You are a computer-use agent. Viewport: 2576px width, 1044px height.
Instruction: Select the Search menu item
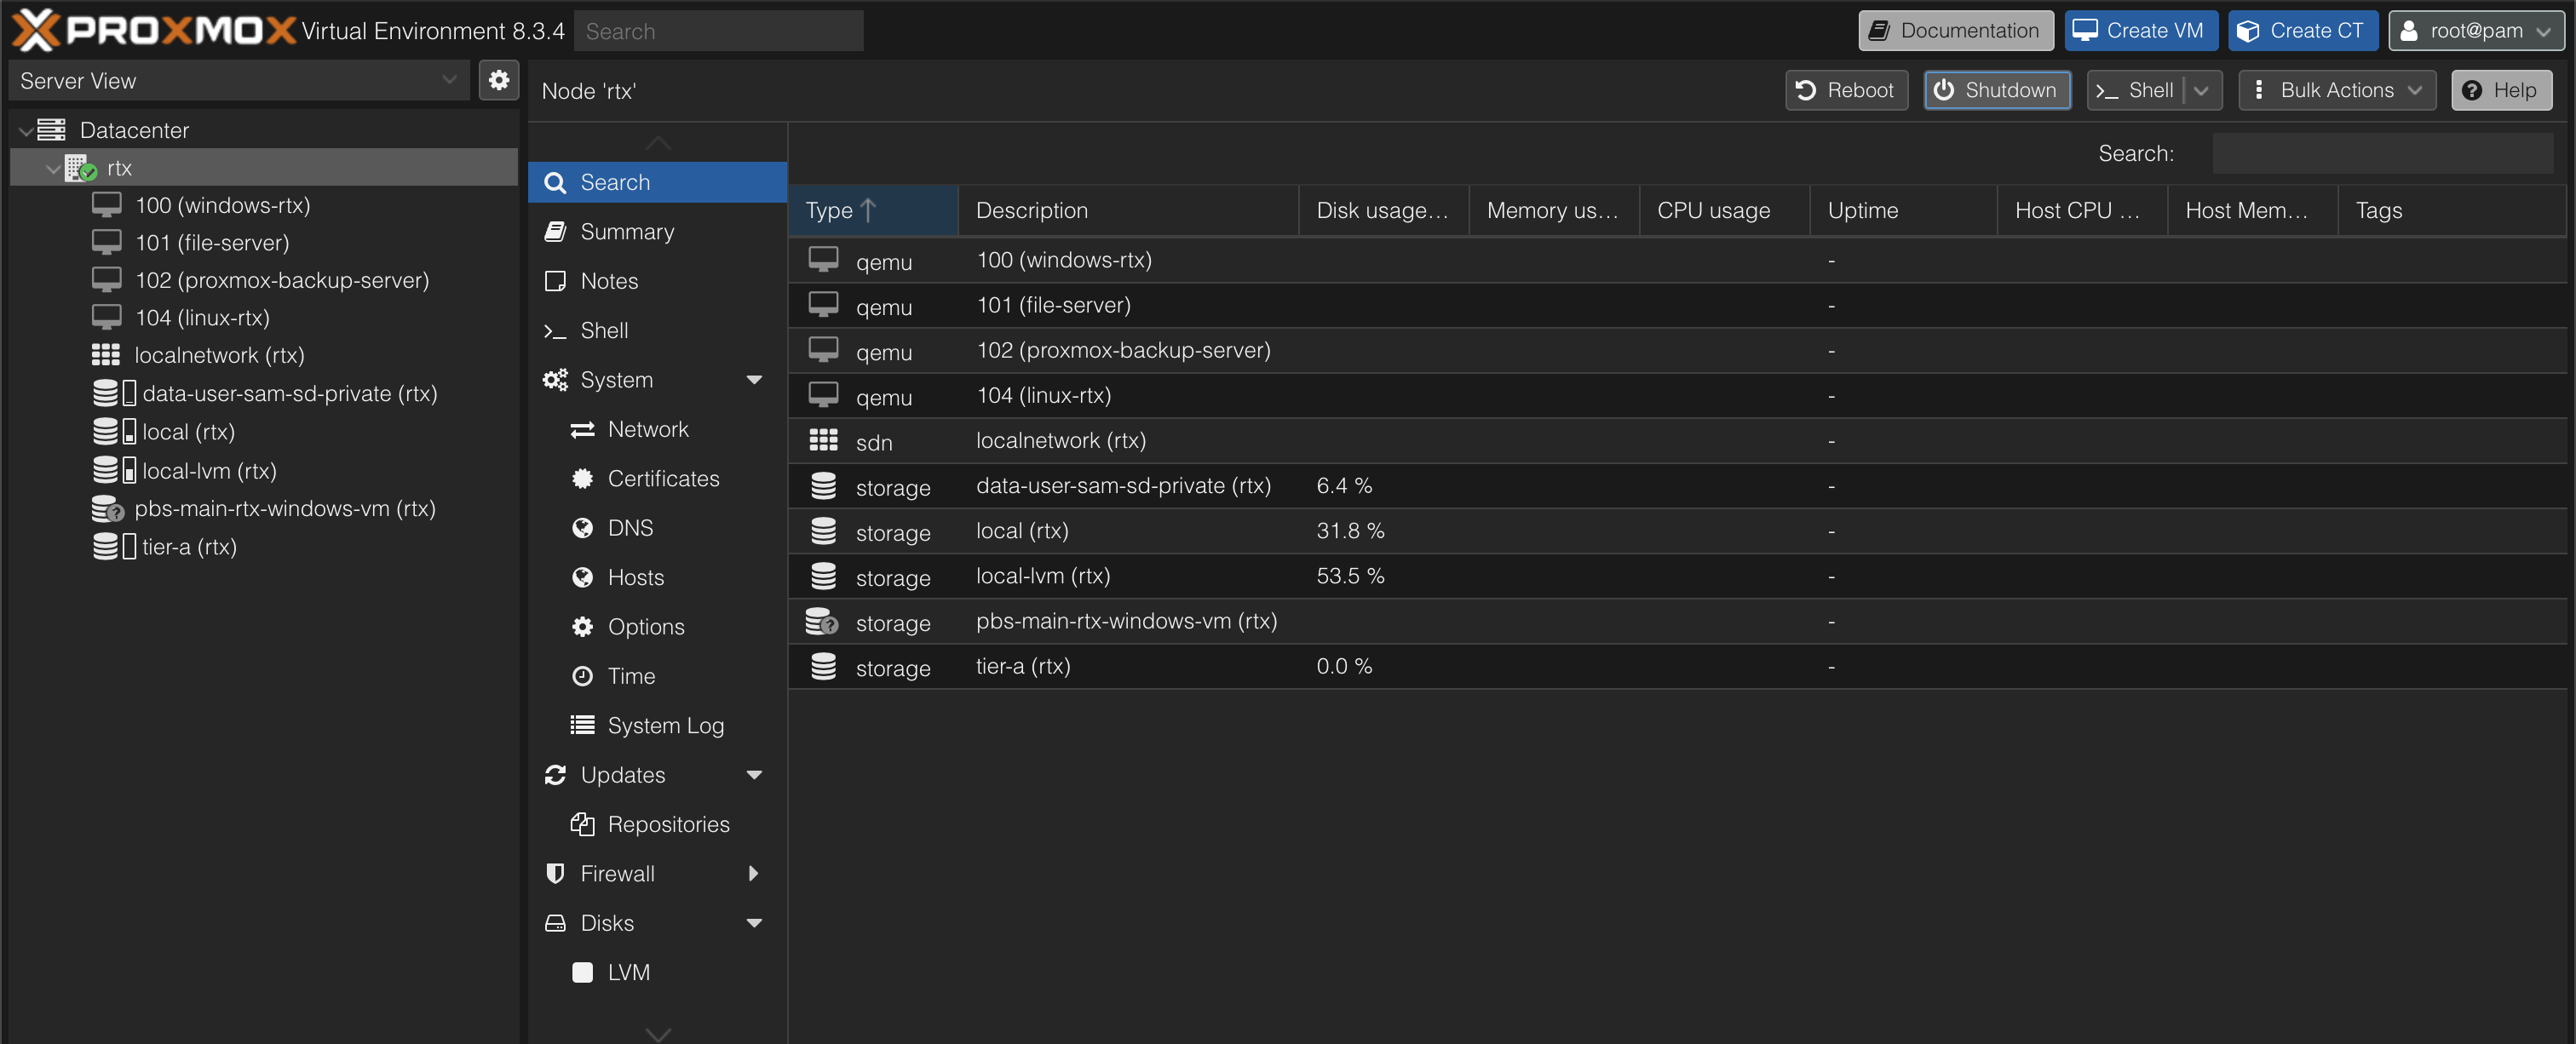[657, 182]
